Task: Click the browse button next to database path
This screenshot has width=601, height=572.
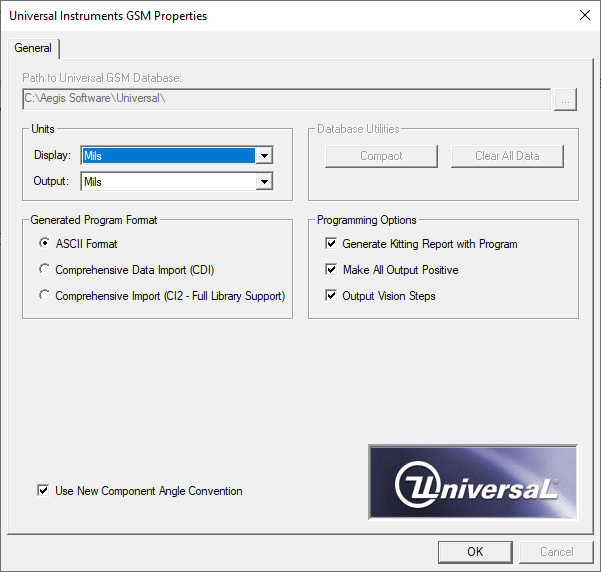Action: pos(566,99)
